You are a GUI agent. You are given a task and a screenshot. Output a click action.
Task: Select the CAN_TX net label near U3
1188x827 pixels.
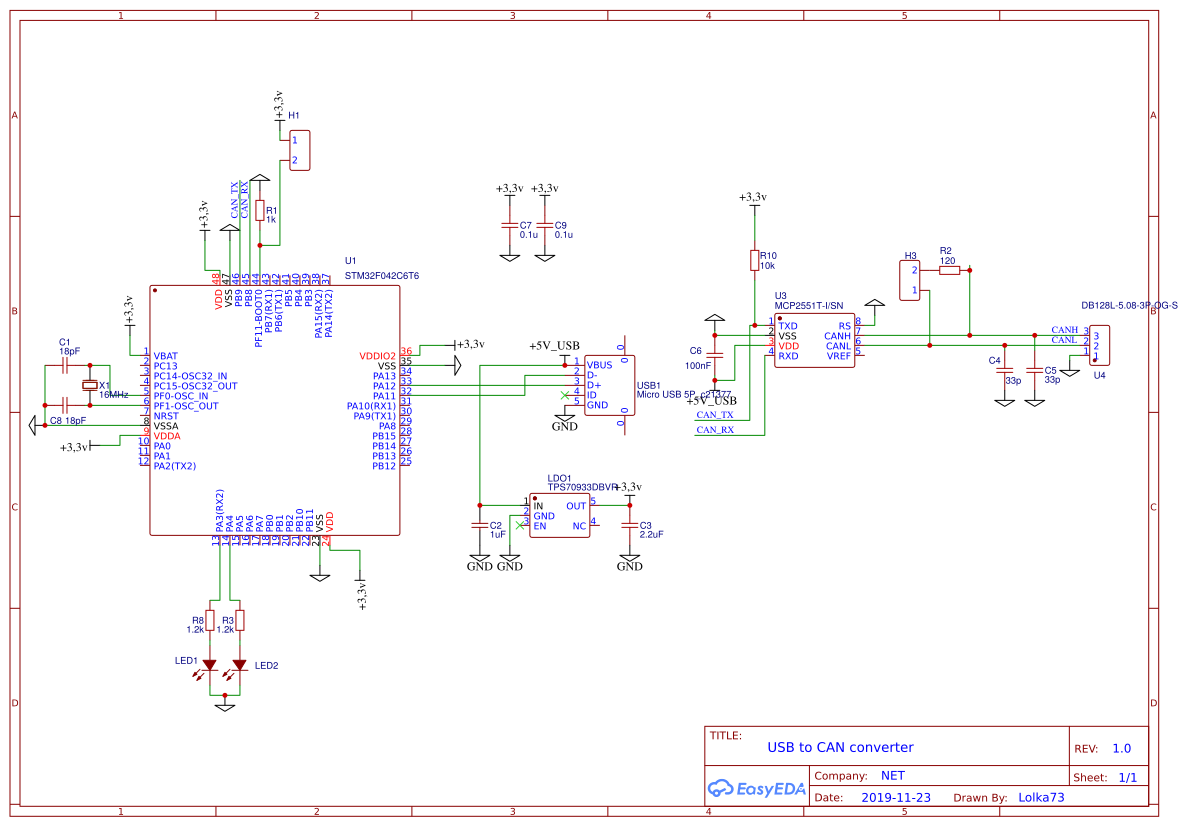(x=712, y=412)
